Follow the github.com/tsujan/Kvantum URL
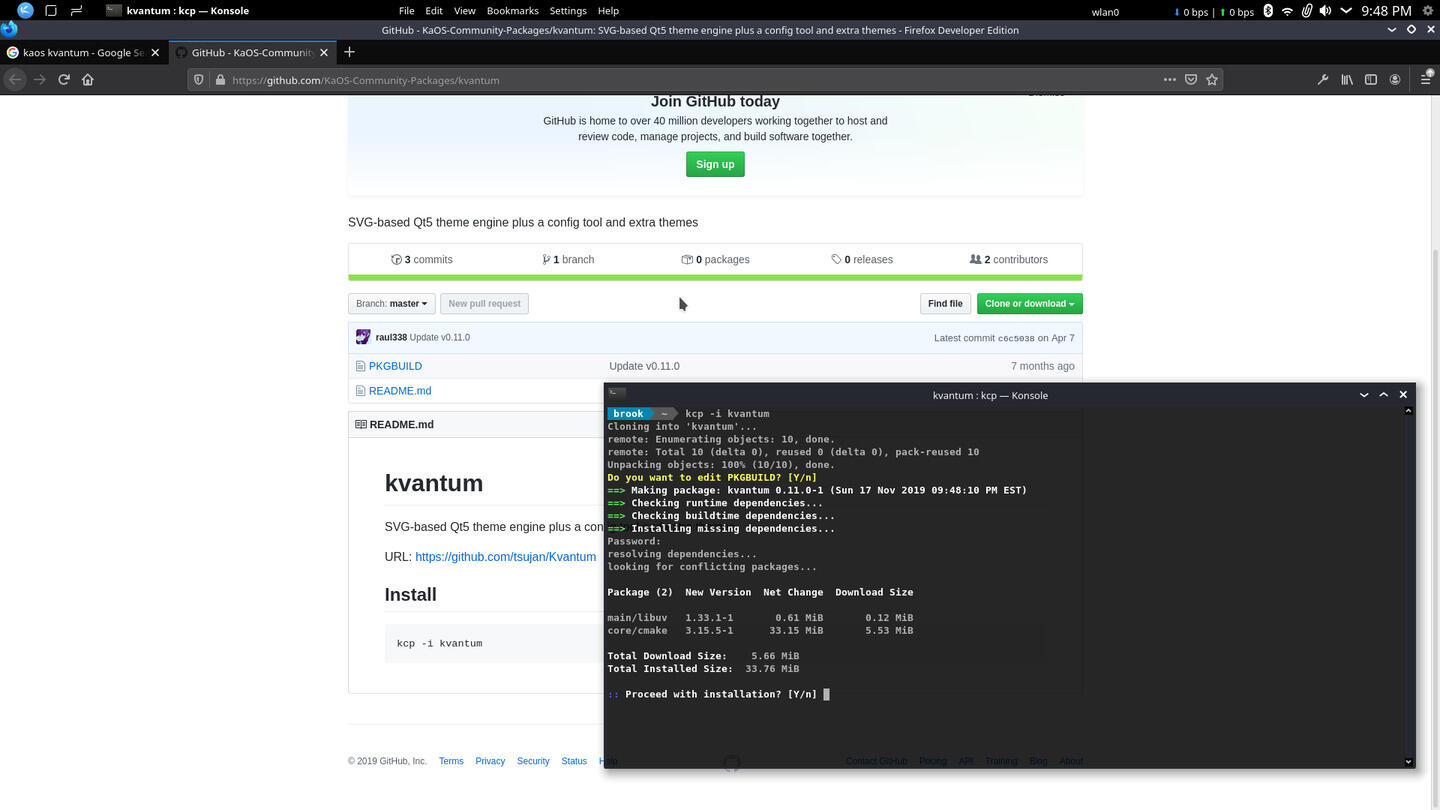 (505, 556)
